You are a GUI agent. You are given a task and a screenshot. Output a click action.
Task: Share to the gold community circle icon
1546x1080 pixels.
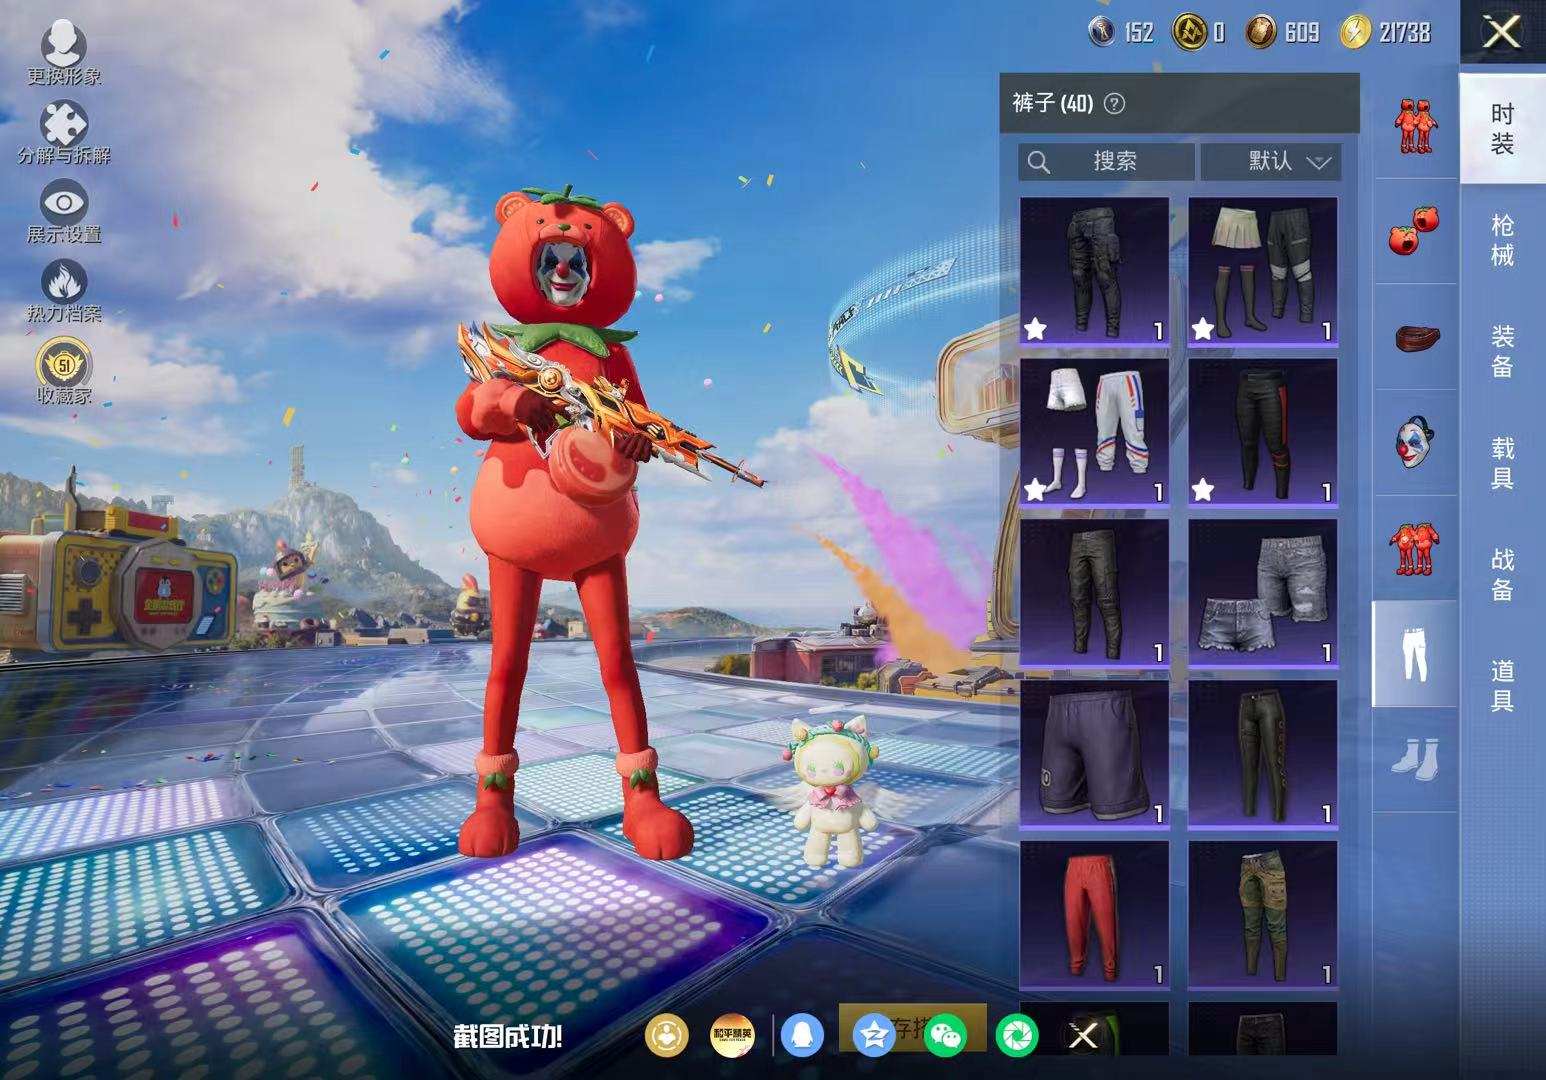click(667, 1035)
